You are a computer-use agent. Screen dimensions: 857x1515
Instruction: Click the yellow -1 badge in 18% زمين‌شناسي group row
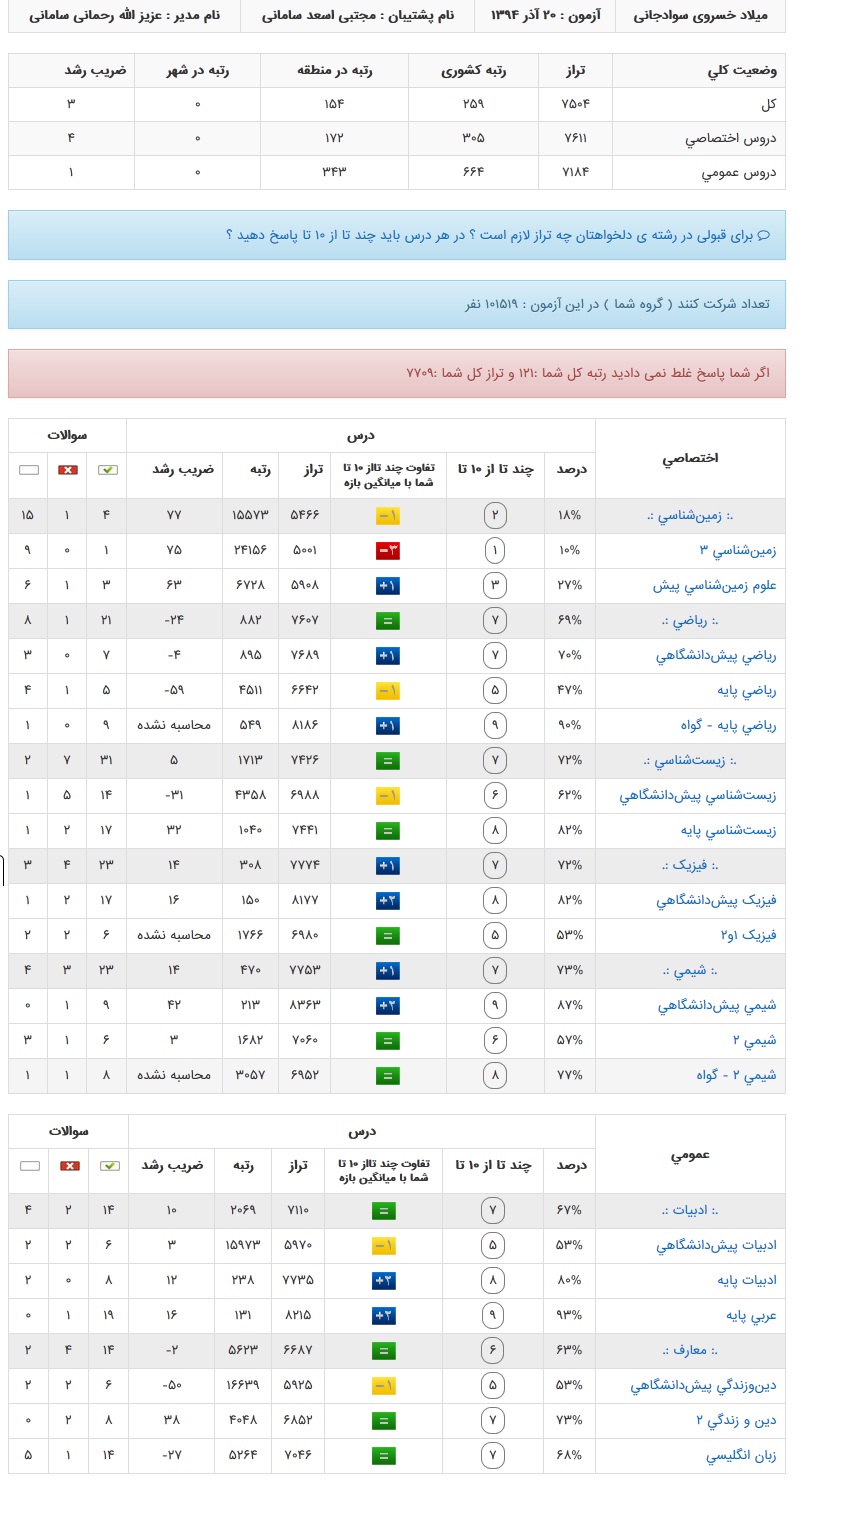388,515
